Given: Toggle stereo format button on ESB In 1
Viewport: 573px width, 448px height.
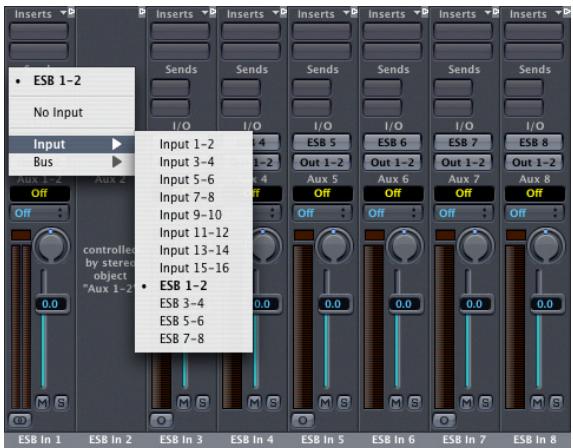Looking at the screenshot, I should 20,420.
